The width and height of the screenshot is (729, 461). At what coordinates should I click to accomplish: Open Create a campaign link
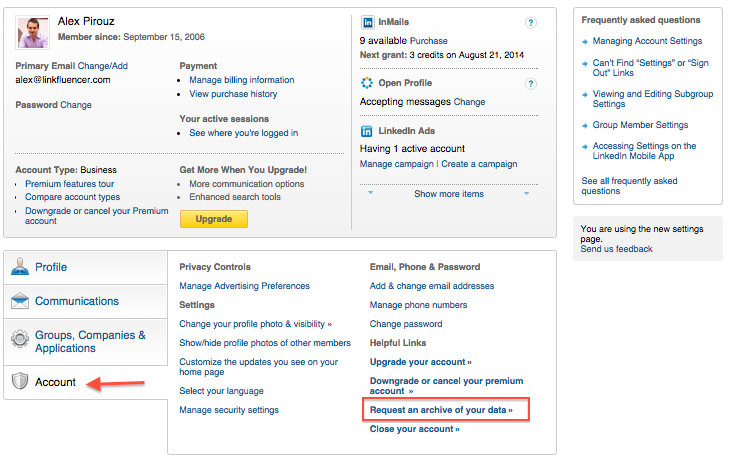click(479, 164)
